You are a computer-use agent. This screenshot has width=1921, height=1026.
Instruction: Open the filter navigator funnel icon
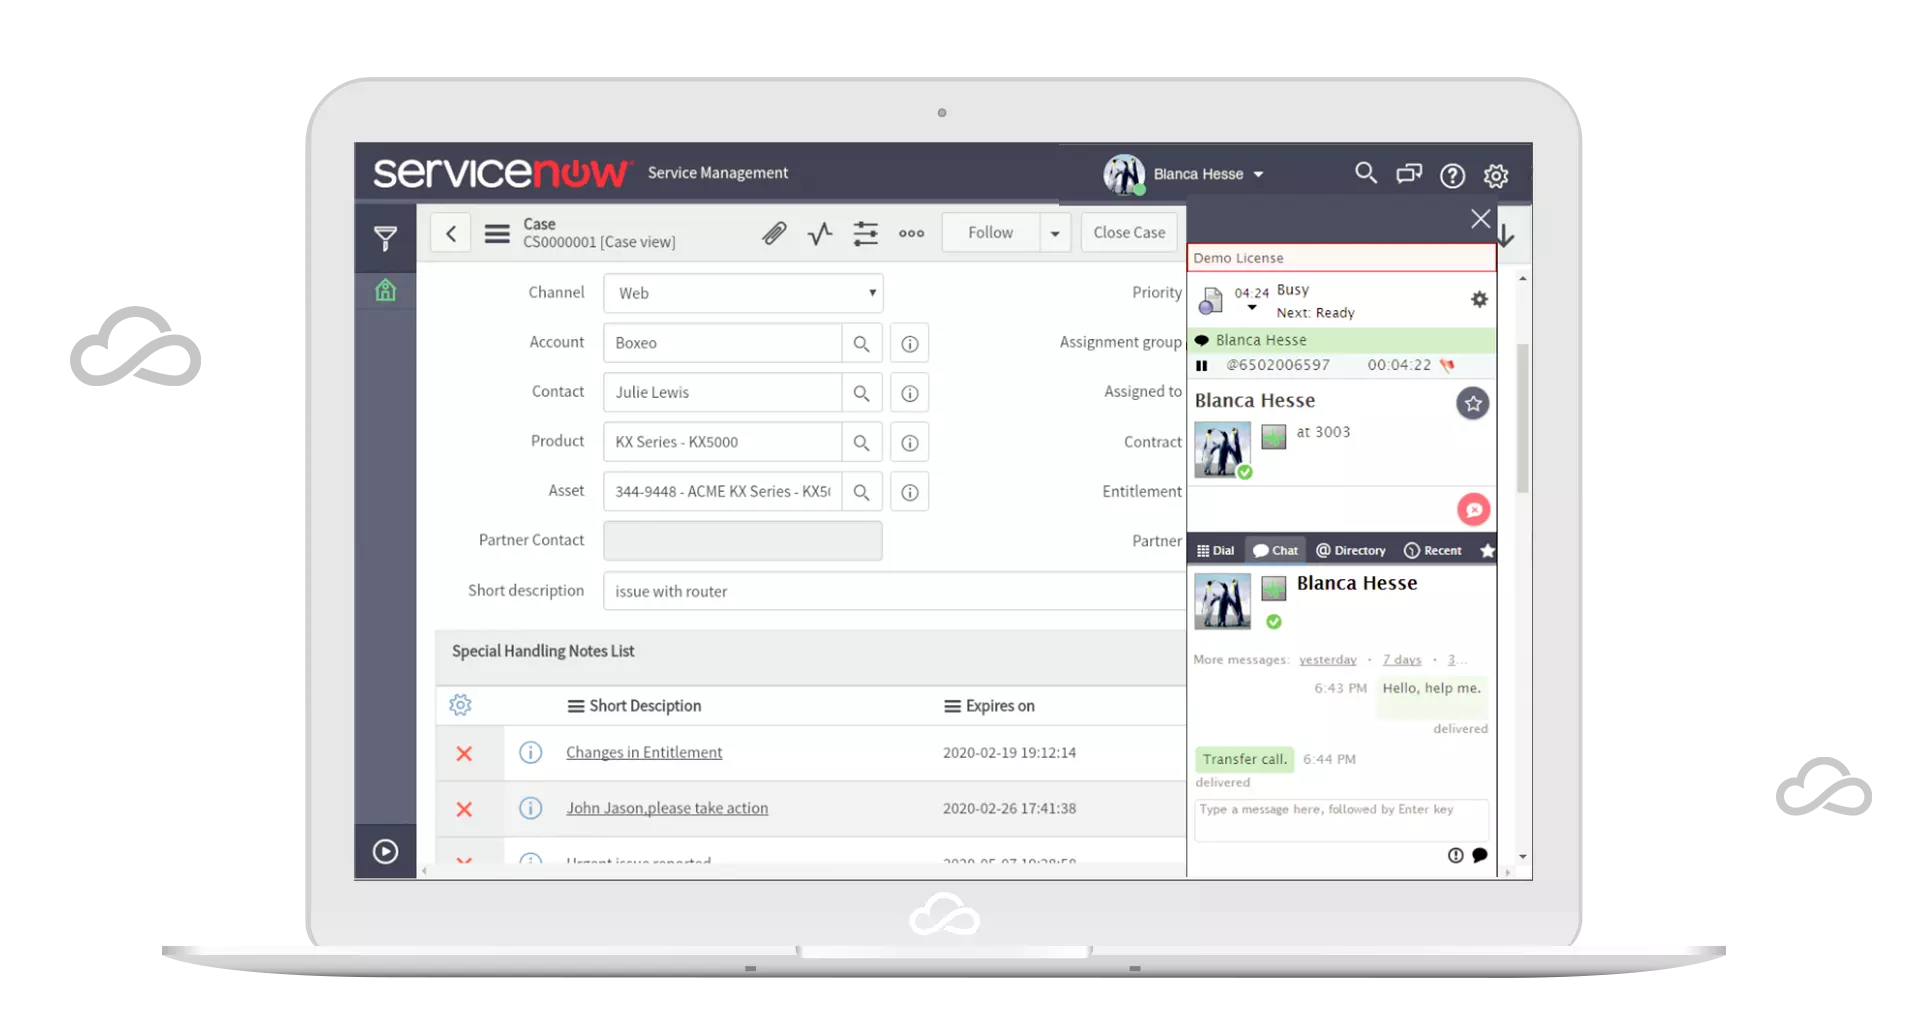[385, 238]
